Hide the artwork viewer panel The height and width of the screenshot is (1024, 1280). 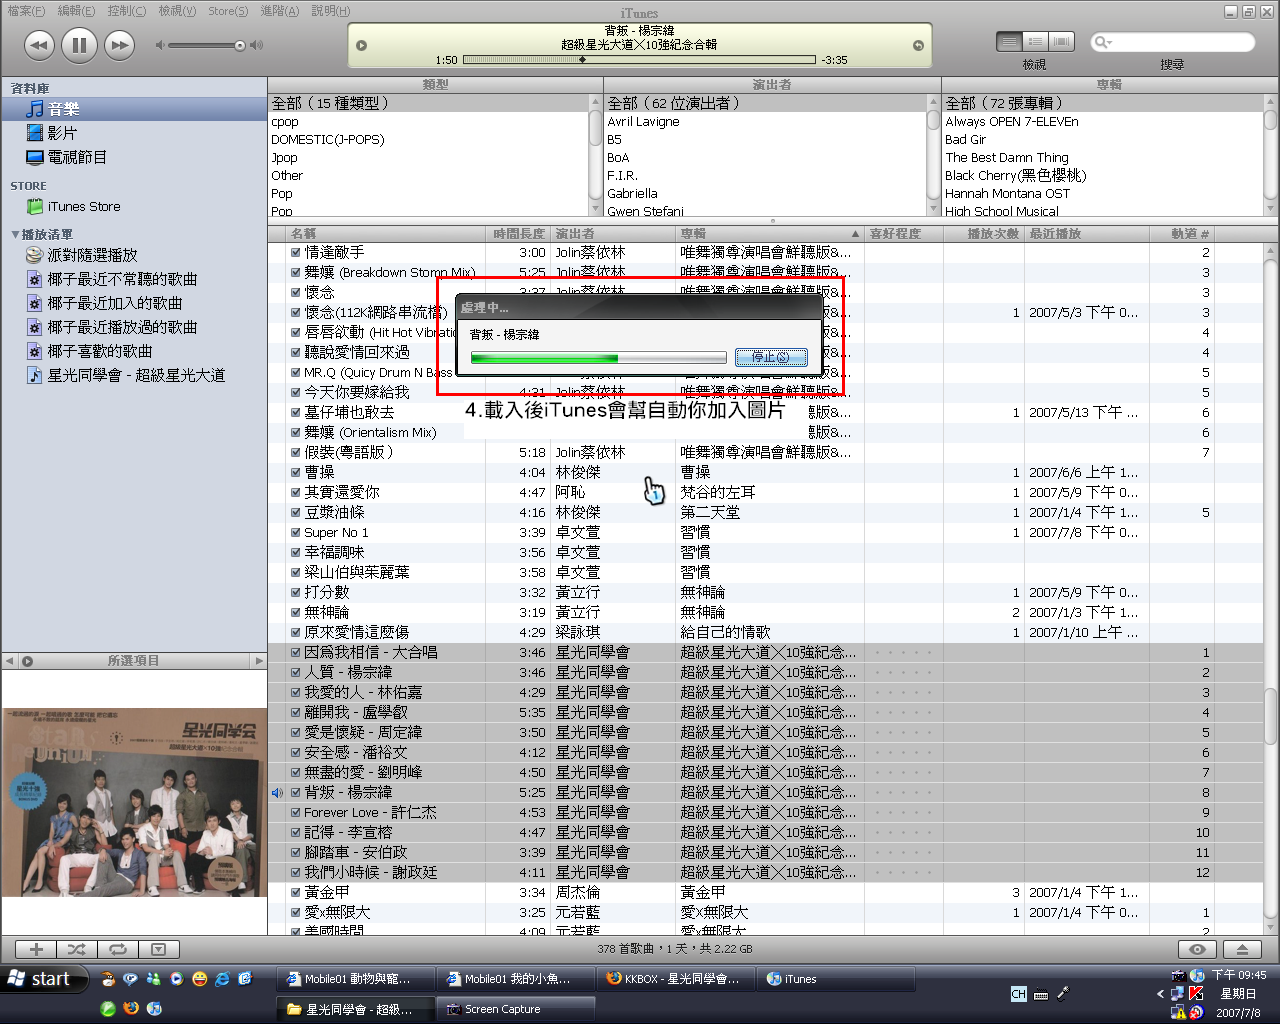pos(158,950)
